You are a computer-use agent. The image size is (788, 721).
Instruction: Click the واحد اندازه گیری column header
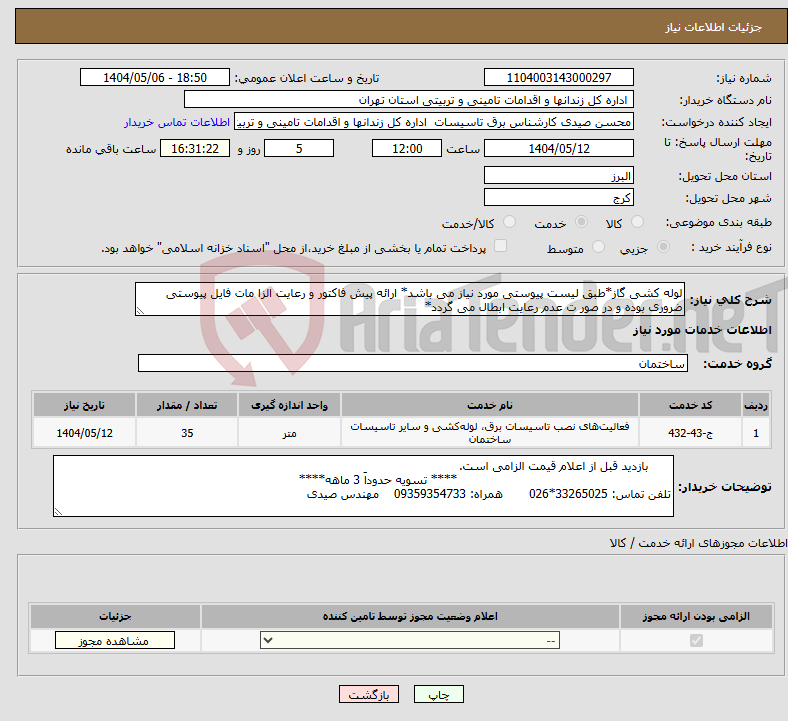point(289,405)
